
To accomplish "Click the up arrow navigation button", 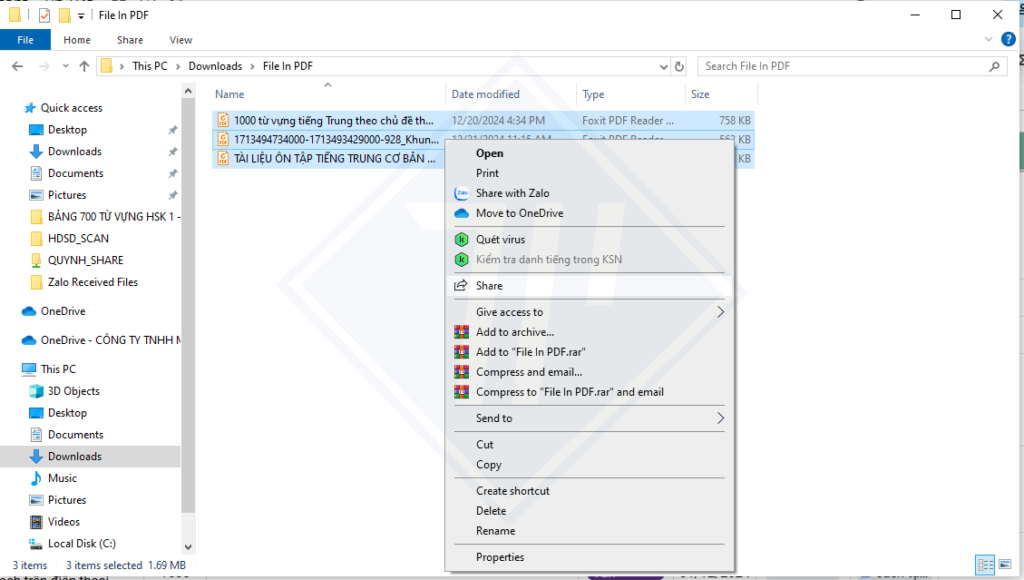I will (84, 67).
